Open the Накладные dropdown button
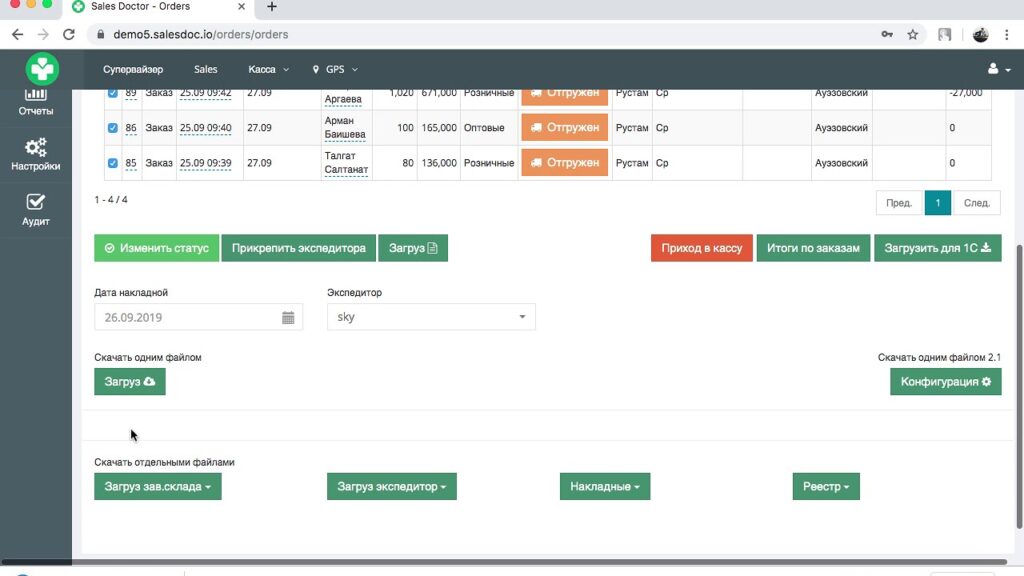The height and width of the screenshot is (576, 1024). (604, 487)
